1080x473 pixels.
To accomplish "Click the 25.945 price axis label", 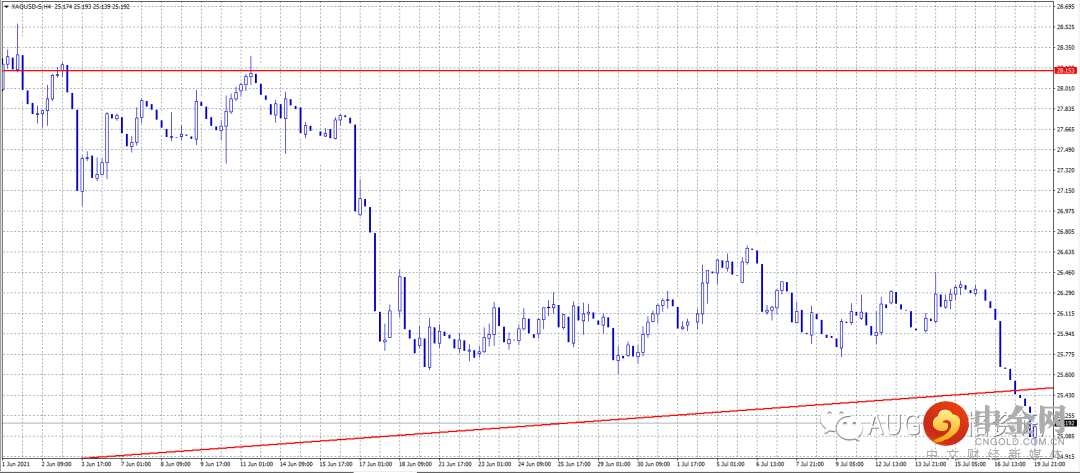I will (1065, 334).
